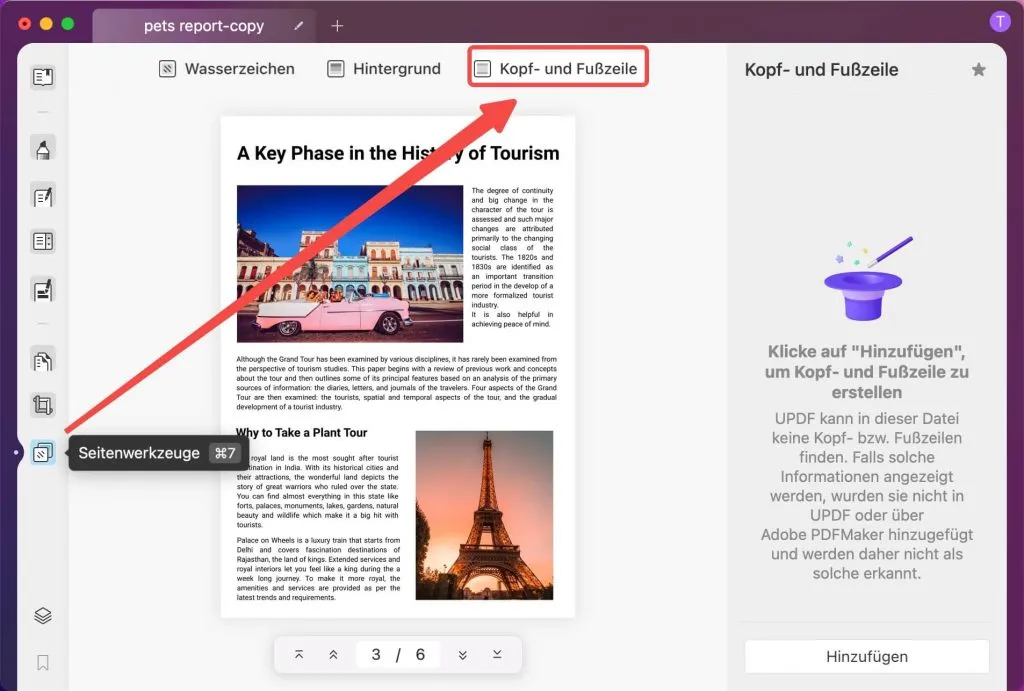Select the Seitenwerkzeuge page tools icon
The image size is (1024, 691).
pos(43,453)
